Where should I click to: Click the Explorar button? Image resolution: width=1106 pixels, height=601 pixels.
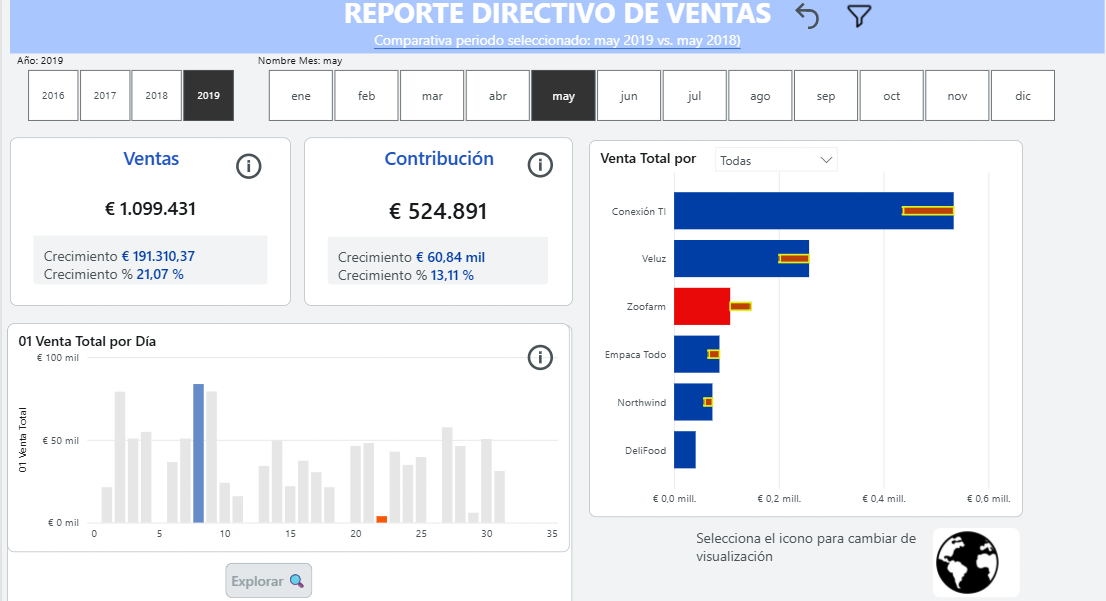269,581
